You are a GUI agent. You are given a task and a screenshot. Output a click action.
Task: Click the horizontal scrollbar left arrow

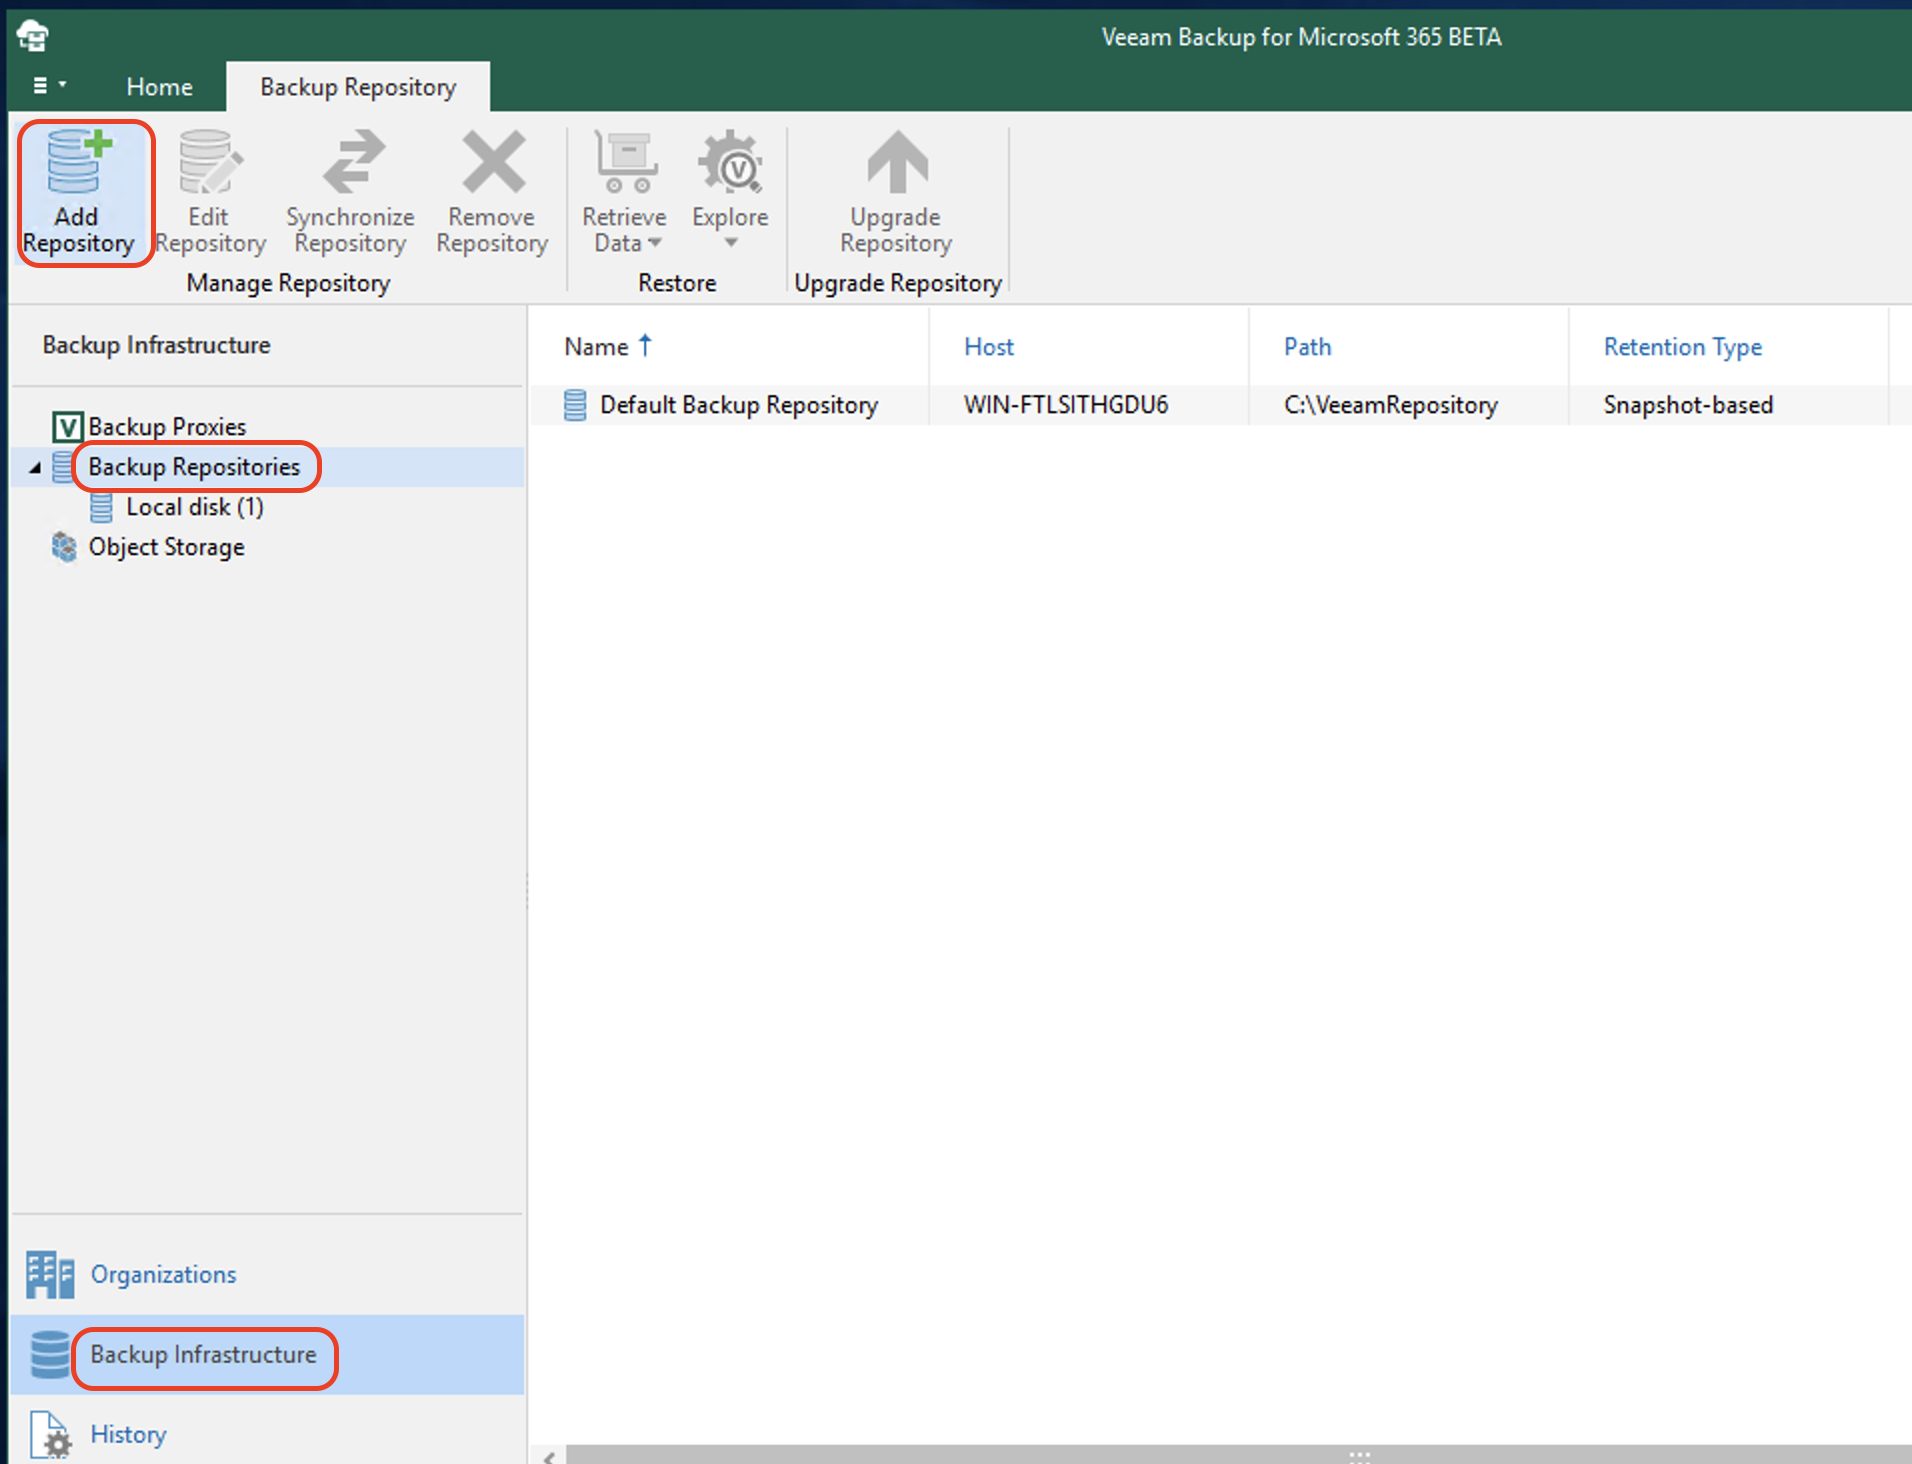point(549,1456)
